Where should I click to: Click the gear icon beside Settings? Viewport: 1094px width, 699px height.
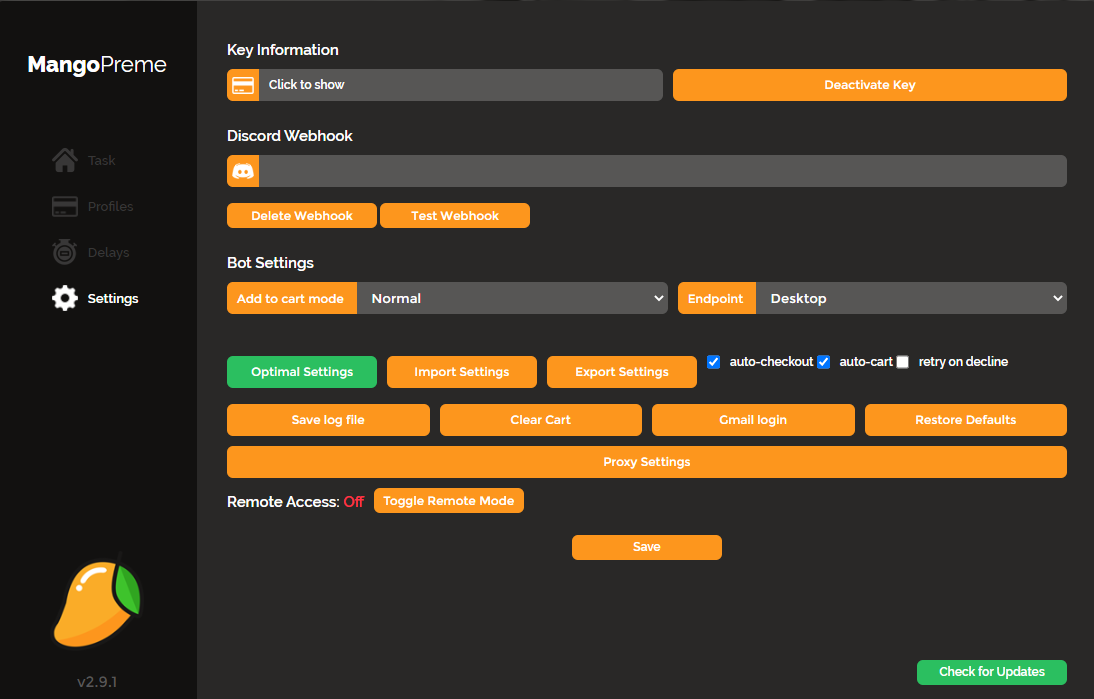coord(65,298)
